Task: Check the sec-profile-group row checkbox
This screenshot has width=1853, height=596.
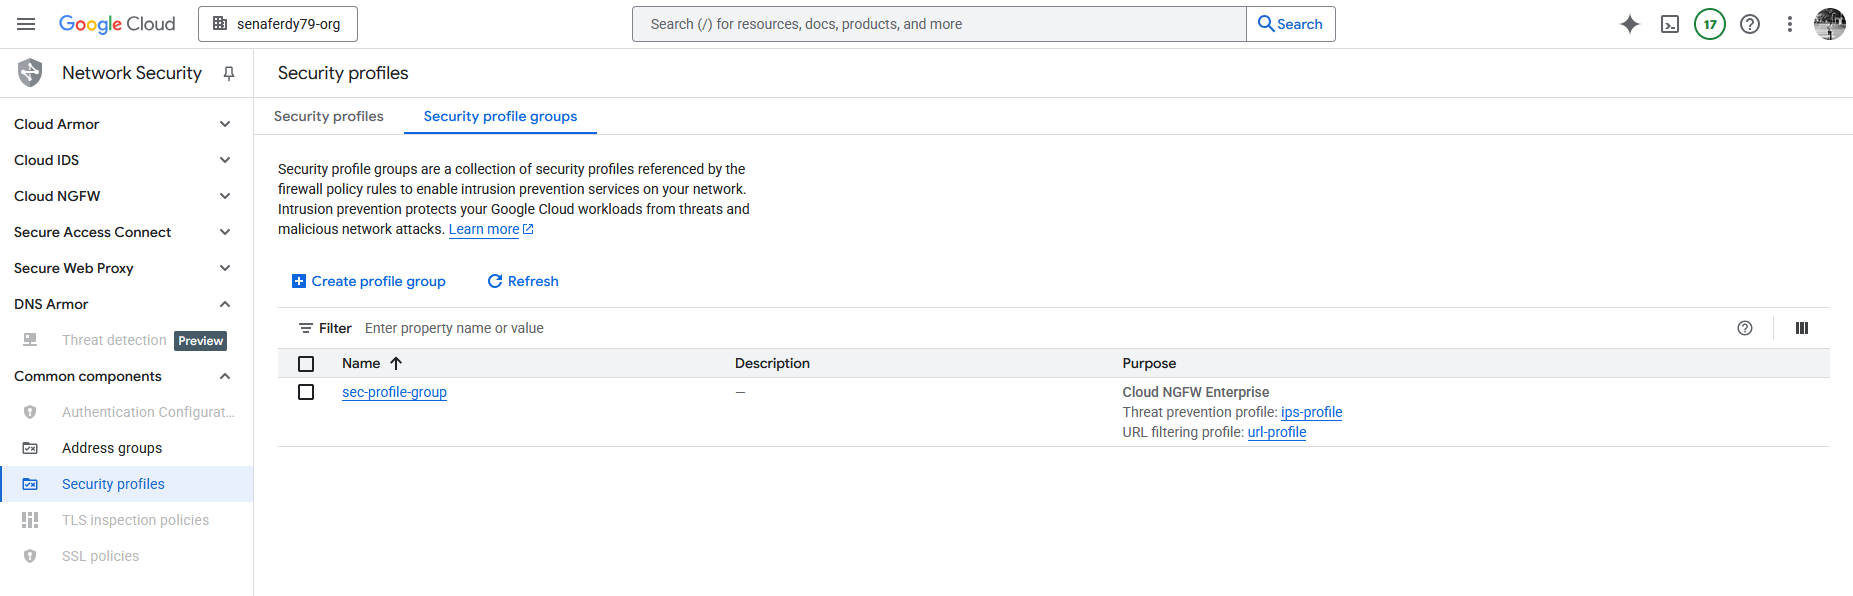Action: tap(306, 392)
